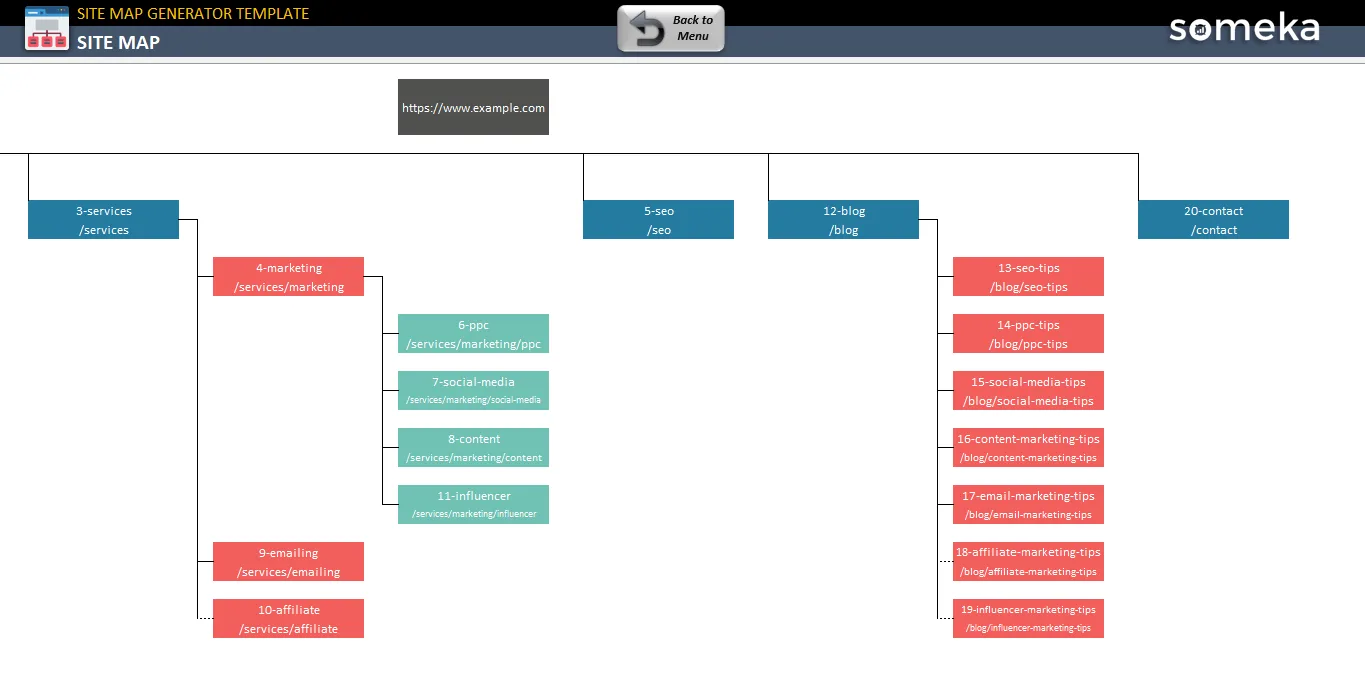This screenshot has height=700, width=1365.
Task: Select the 7-social-media node
Action: [473, 391]
